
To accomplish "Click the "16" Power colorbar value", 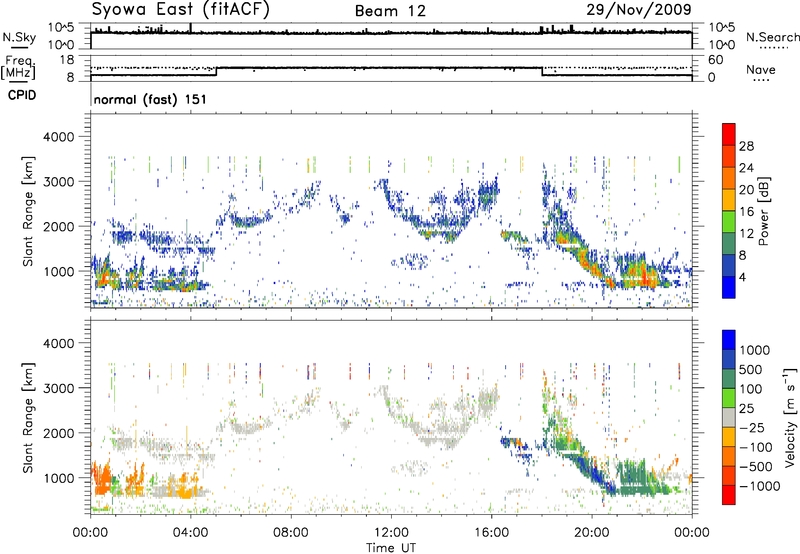I will tap(746, 212).
